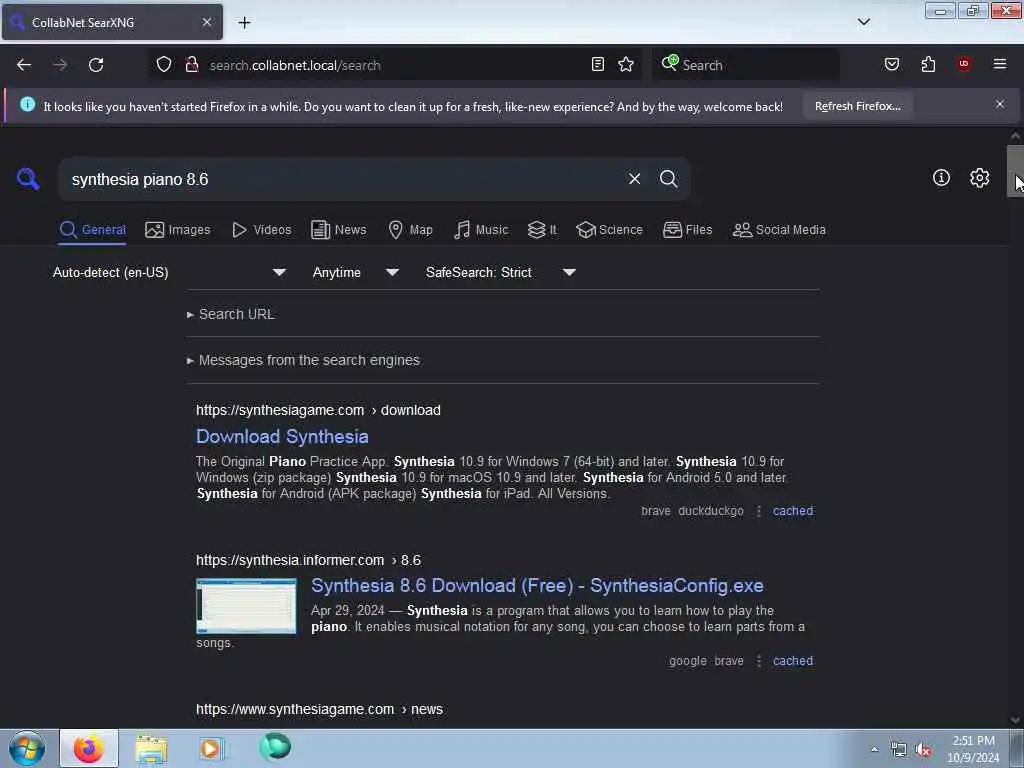Click the insecure connection padlock icon

click(191, 64)
